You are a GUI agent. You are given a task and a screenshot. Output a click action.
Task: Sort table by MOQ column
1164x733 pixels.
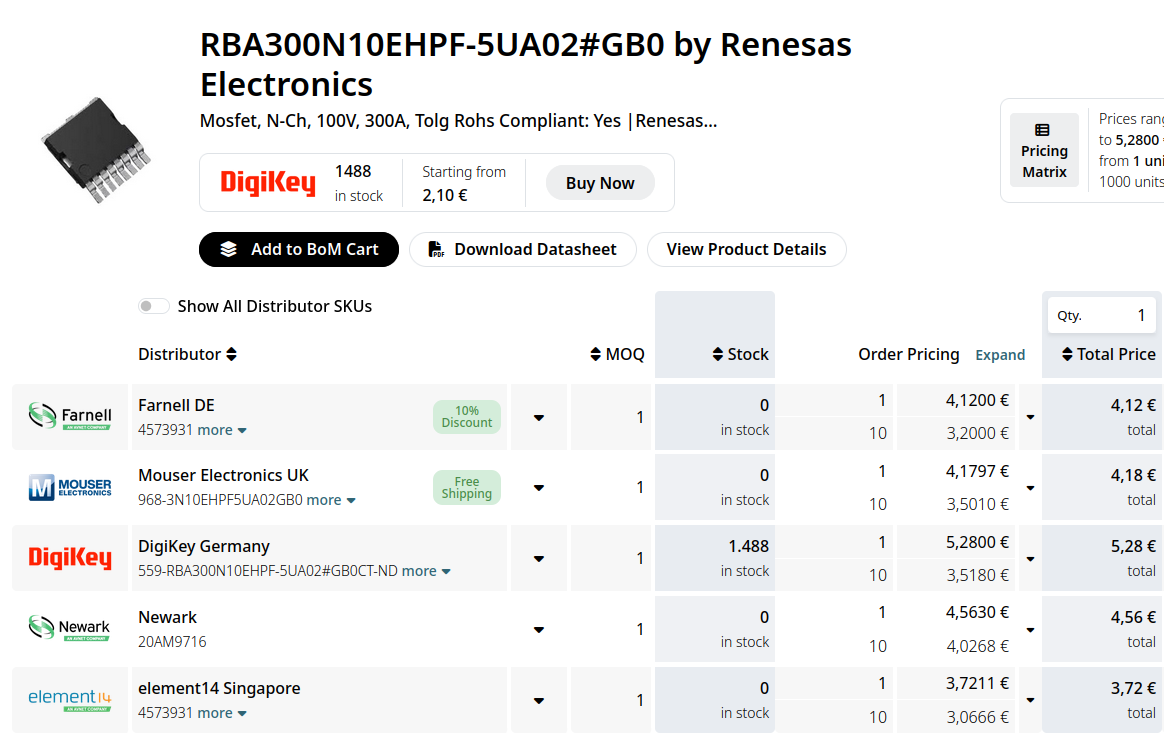pyautogui.click(x=617, y=354)
